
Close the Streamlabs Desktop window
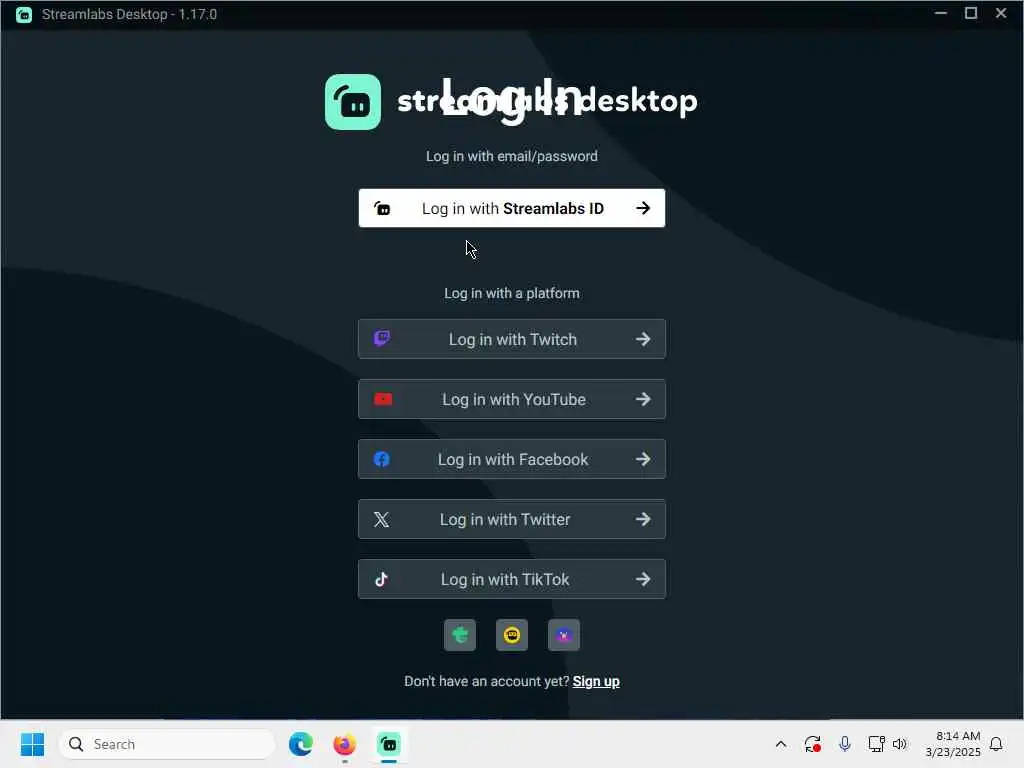click(1001, 13)
